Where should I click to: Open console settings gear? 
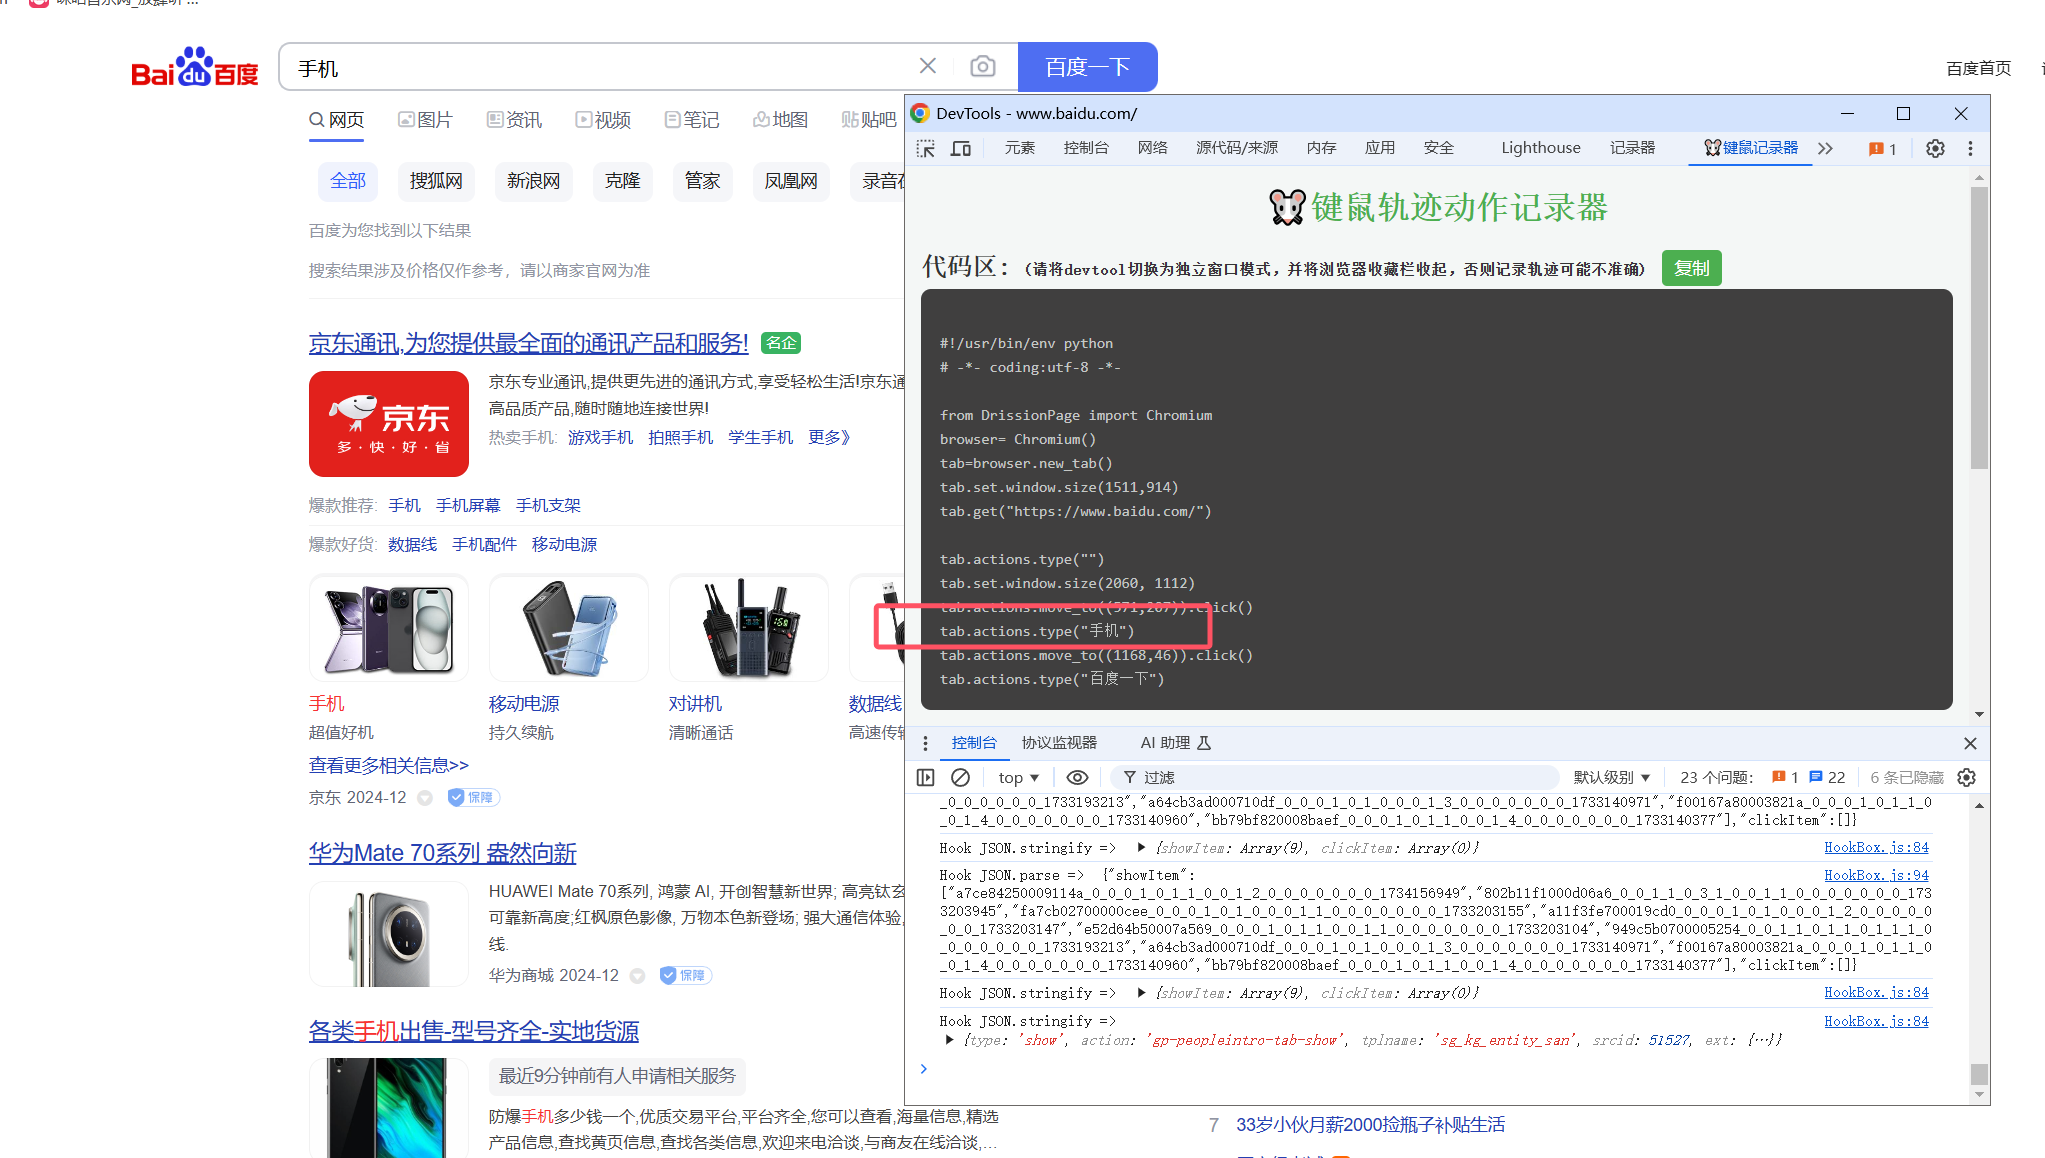point(1966,777)
